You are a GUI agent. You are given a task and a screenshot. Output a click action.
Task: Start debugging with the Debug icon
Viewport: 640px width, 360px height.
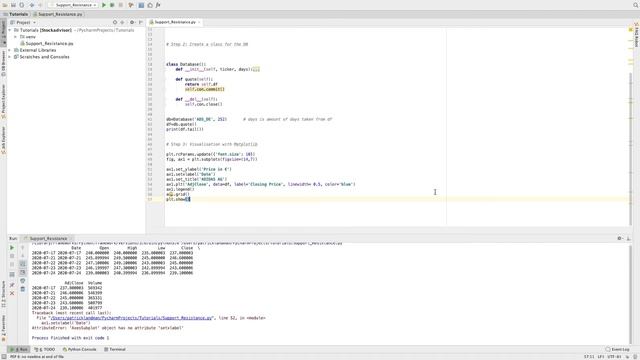pos(112,5)
